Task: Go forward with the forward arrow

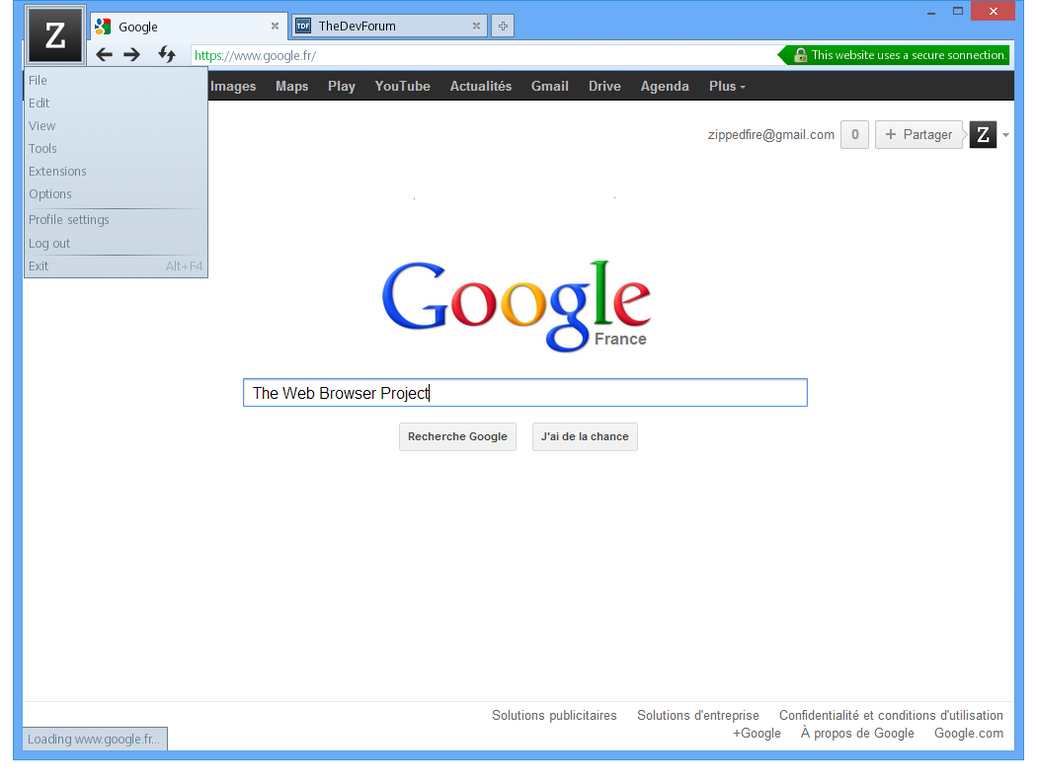Action: (x=132, y=54)
